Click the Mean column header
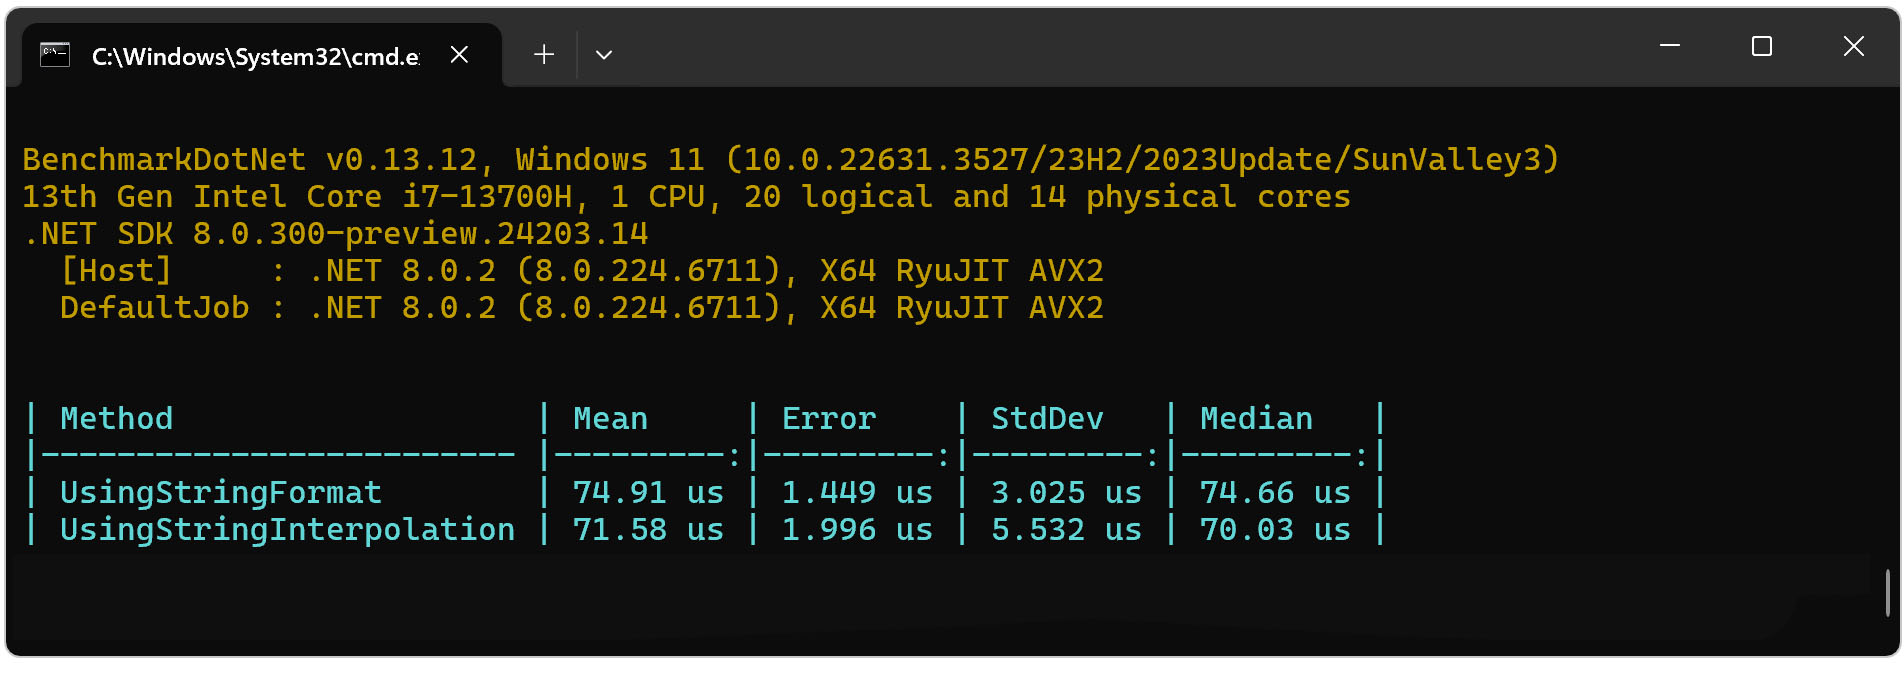 tap(610, 418)
